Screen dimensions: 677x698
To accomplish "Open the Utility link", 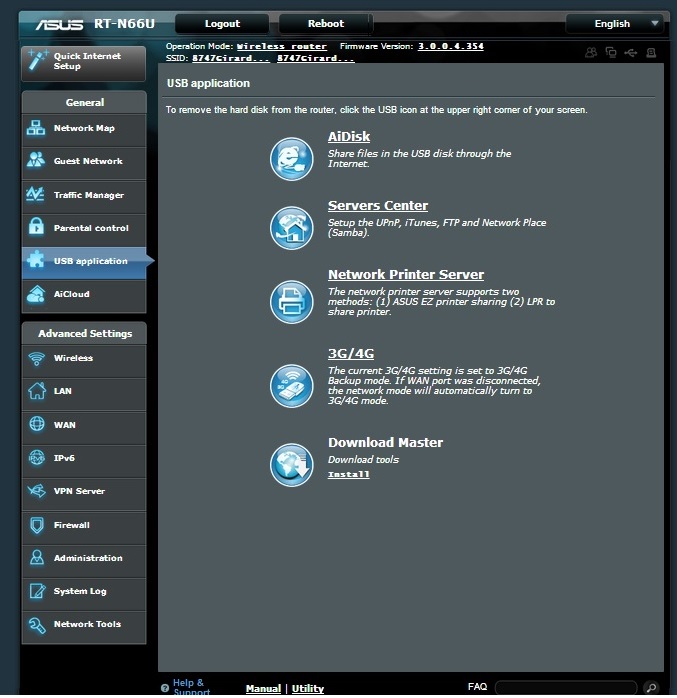I will pyautogui.click(x=308, y=689).
